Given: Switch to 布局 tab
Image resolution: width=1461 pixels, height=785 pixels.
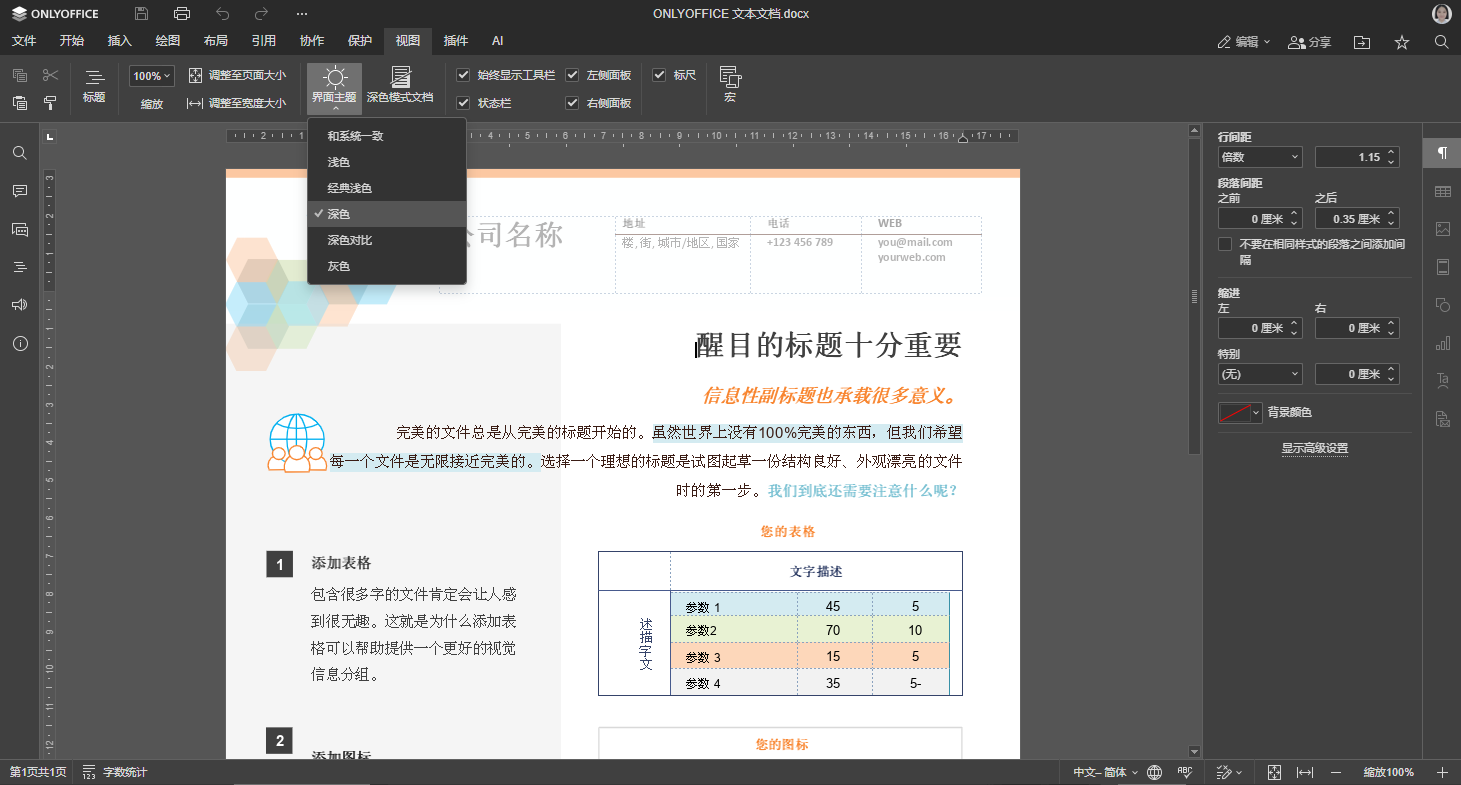Looking at the screenshot, I should point(215,41).
